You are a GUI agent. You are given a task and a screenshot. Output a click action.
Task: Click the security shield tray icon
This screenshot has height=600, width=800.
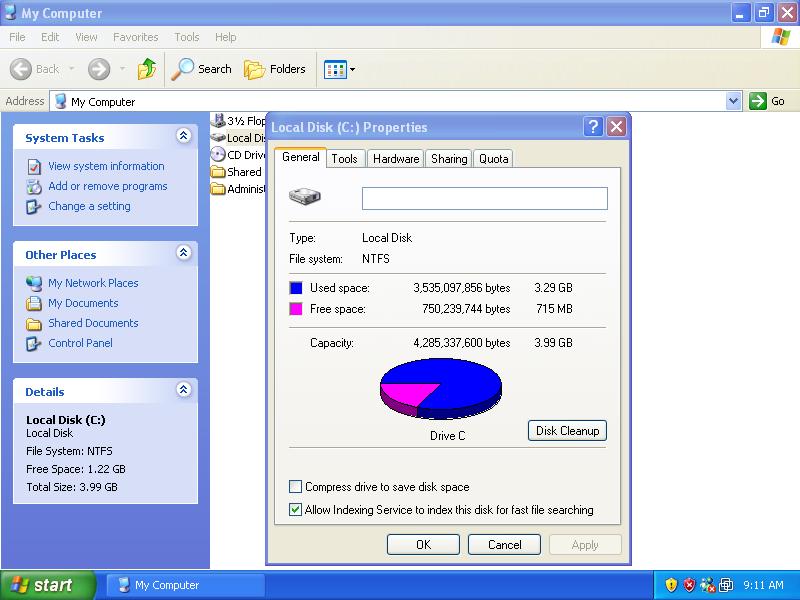point(671,585)
